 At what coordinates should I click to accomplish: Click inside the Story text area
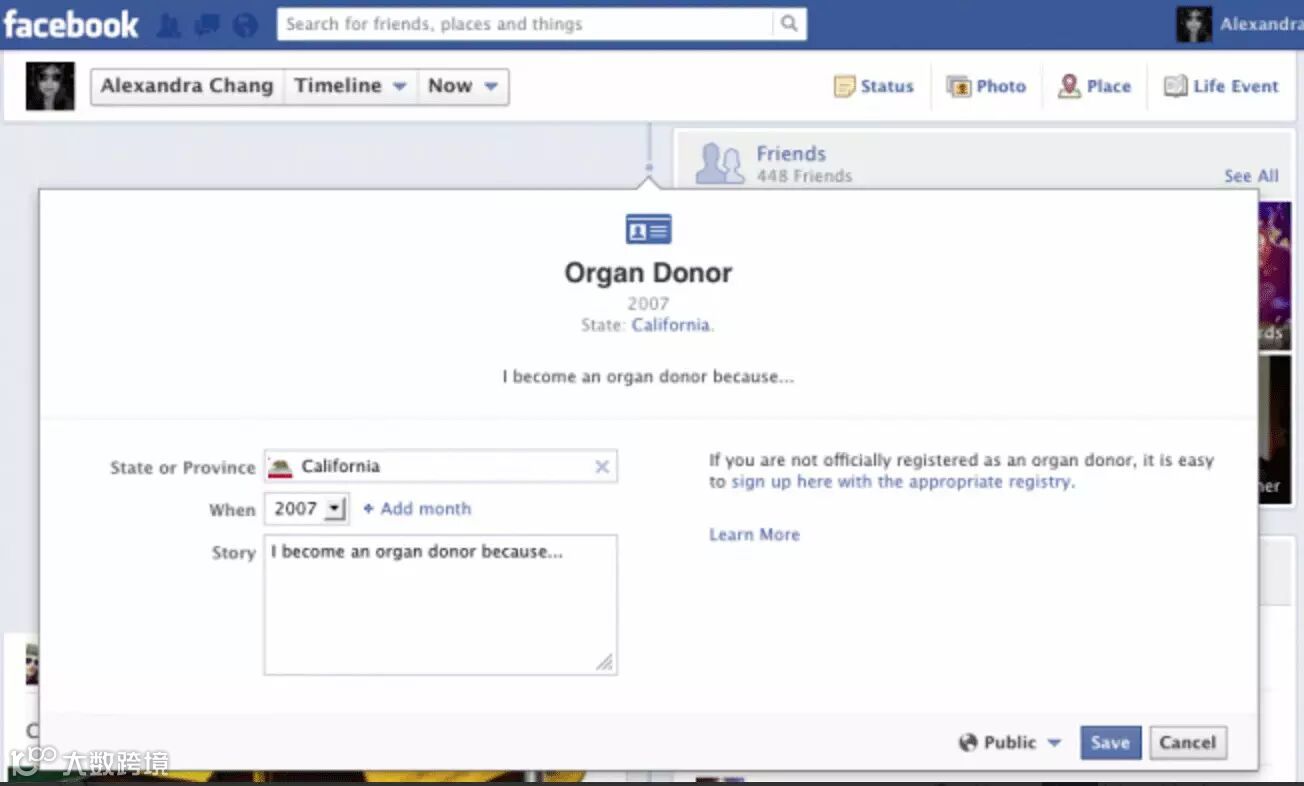441,605
